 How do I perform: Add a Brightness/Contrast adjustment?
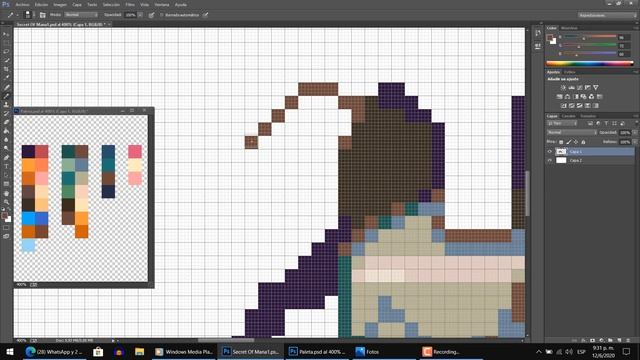click(x=563, y=88)
